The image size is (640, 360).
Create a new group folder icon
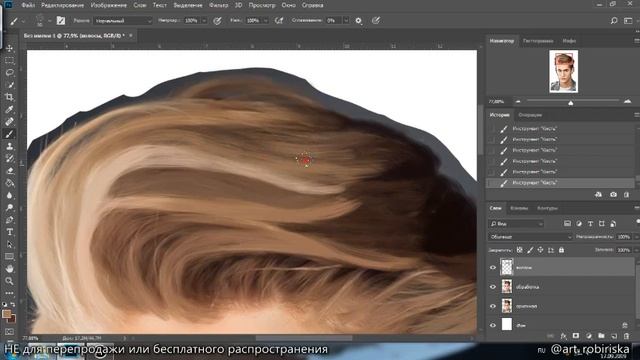(601, 336)
